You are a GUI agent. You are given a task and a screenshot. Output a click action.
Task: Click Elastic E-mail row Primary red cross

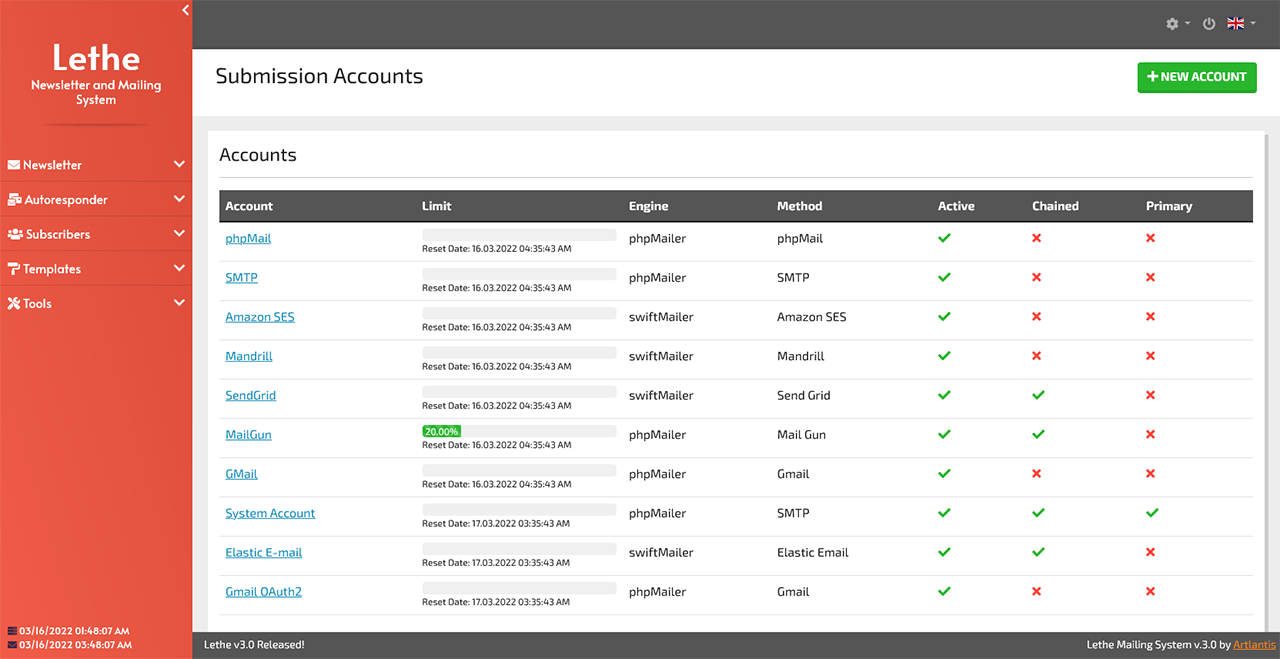point(1151,552)
